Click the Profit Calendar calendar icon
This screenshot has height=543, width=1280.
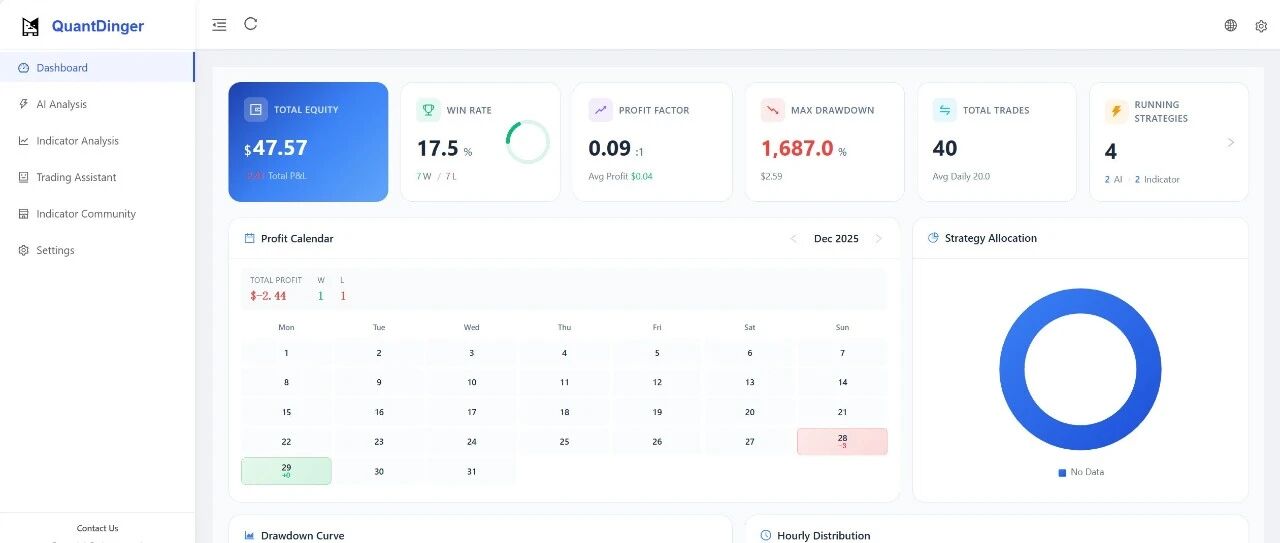coord(250,238)
